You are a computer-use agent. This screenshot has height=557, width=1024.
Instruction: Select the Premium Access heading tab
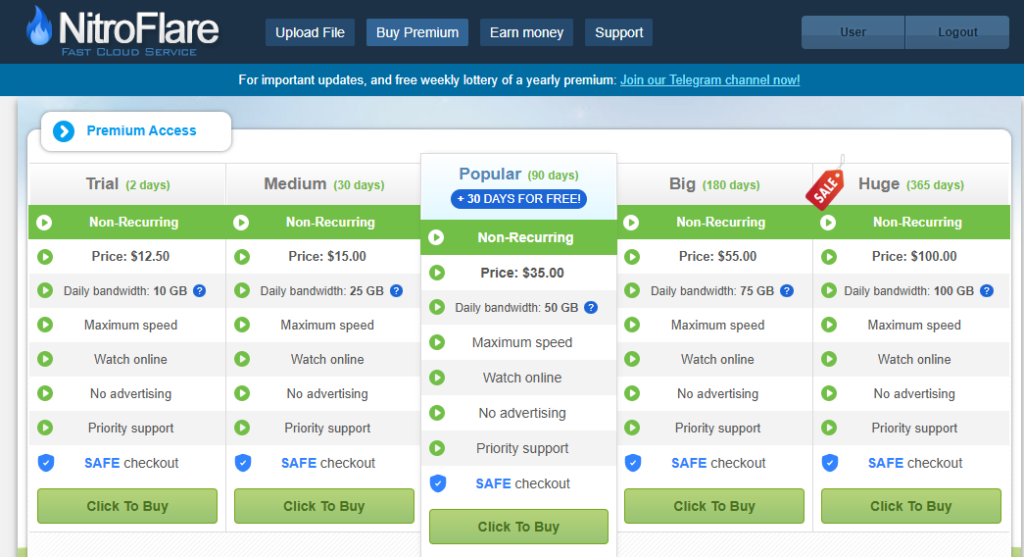[x=136, y=131]
